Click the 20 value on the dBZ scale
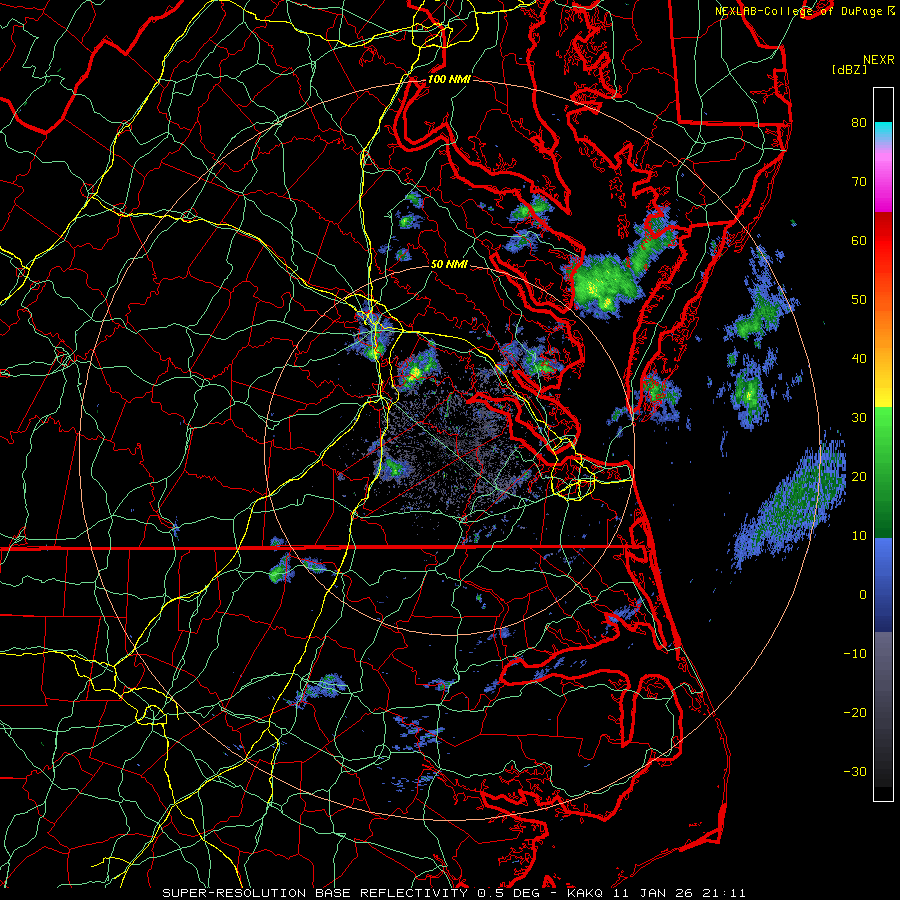Image resolution: width=900 pixels, height=900 pixels. point(859,476)
